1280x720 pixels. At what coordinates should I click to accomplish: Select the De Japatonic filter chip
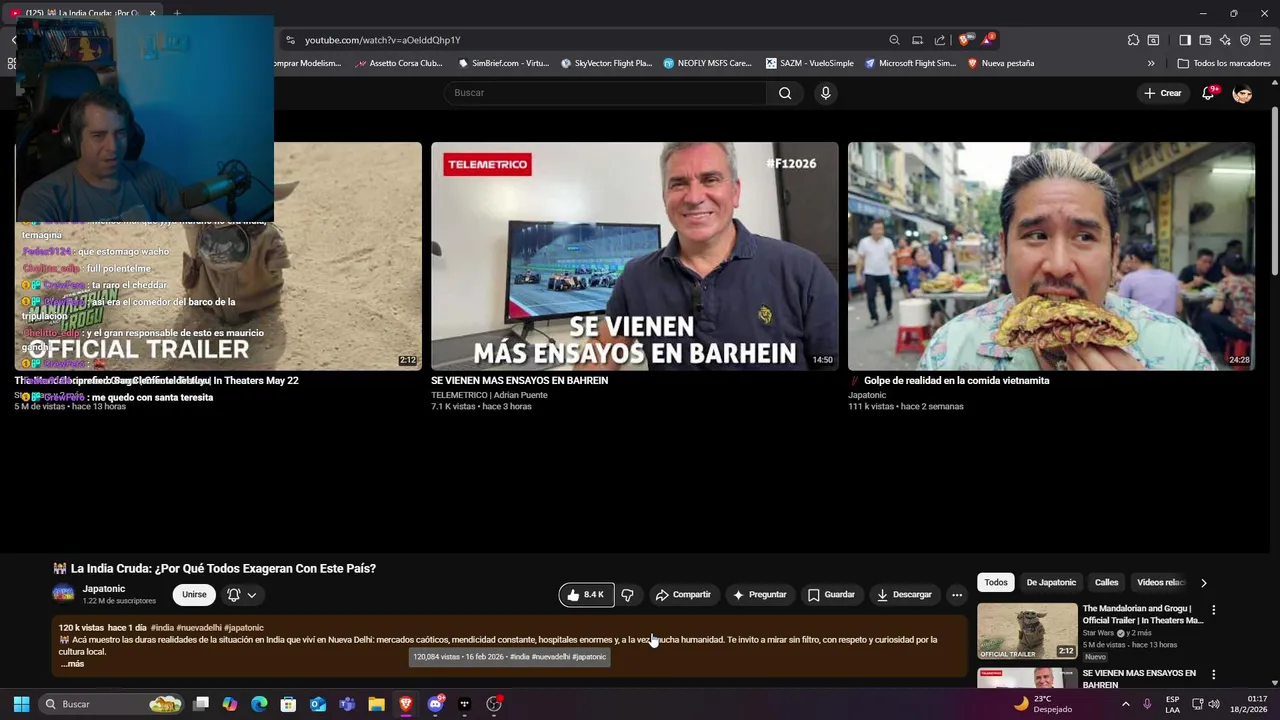pos(1051,582)
